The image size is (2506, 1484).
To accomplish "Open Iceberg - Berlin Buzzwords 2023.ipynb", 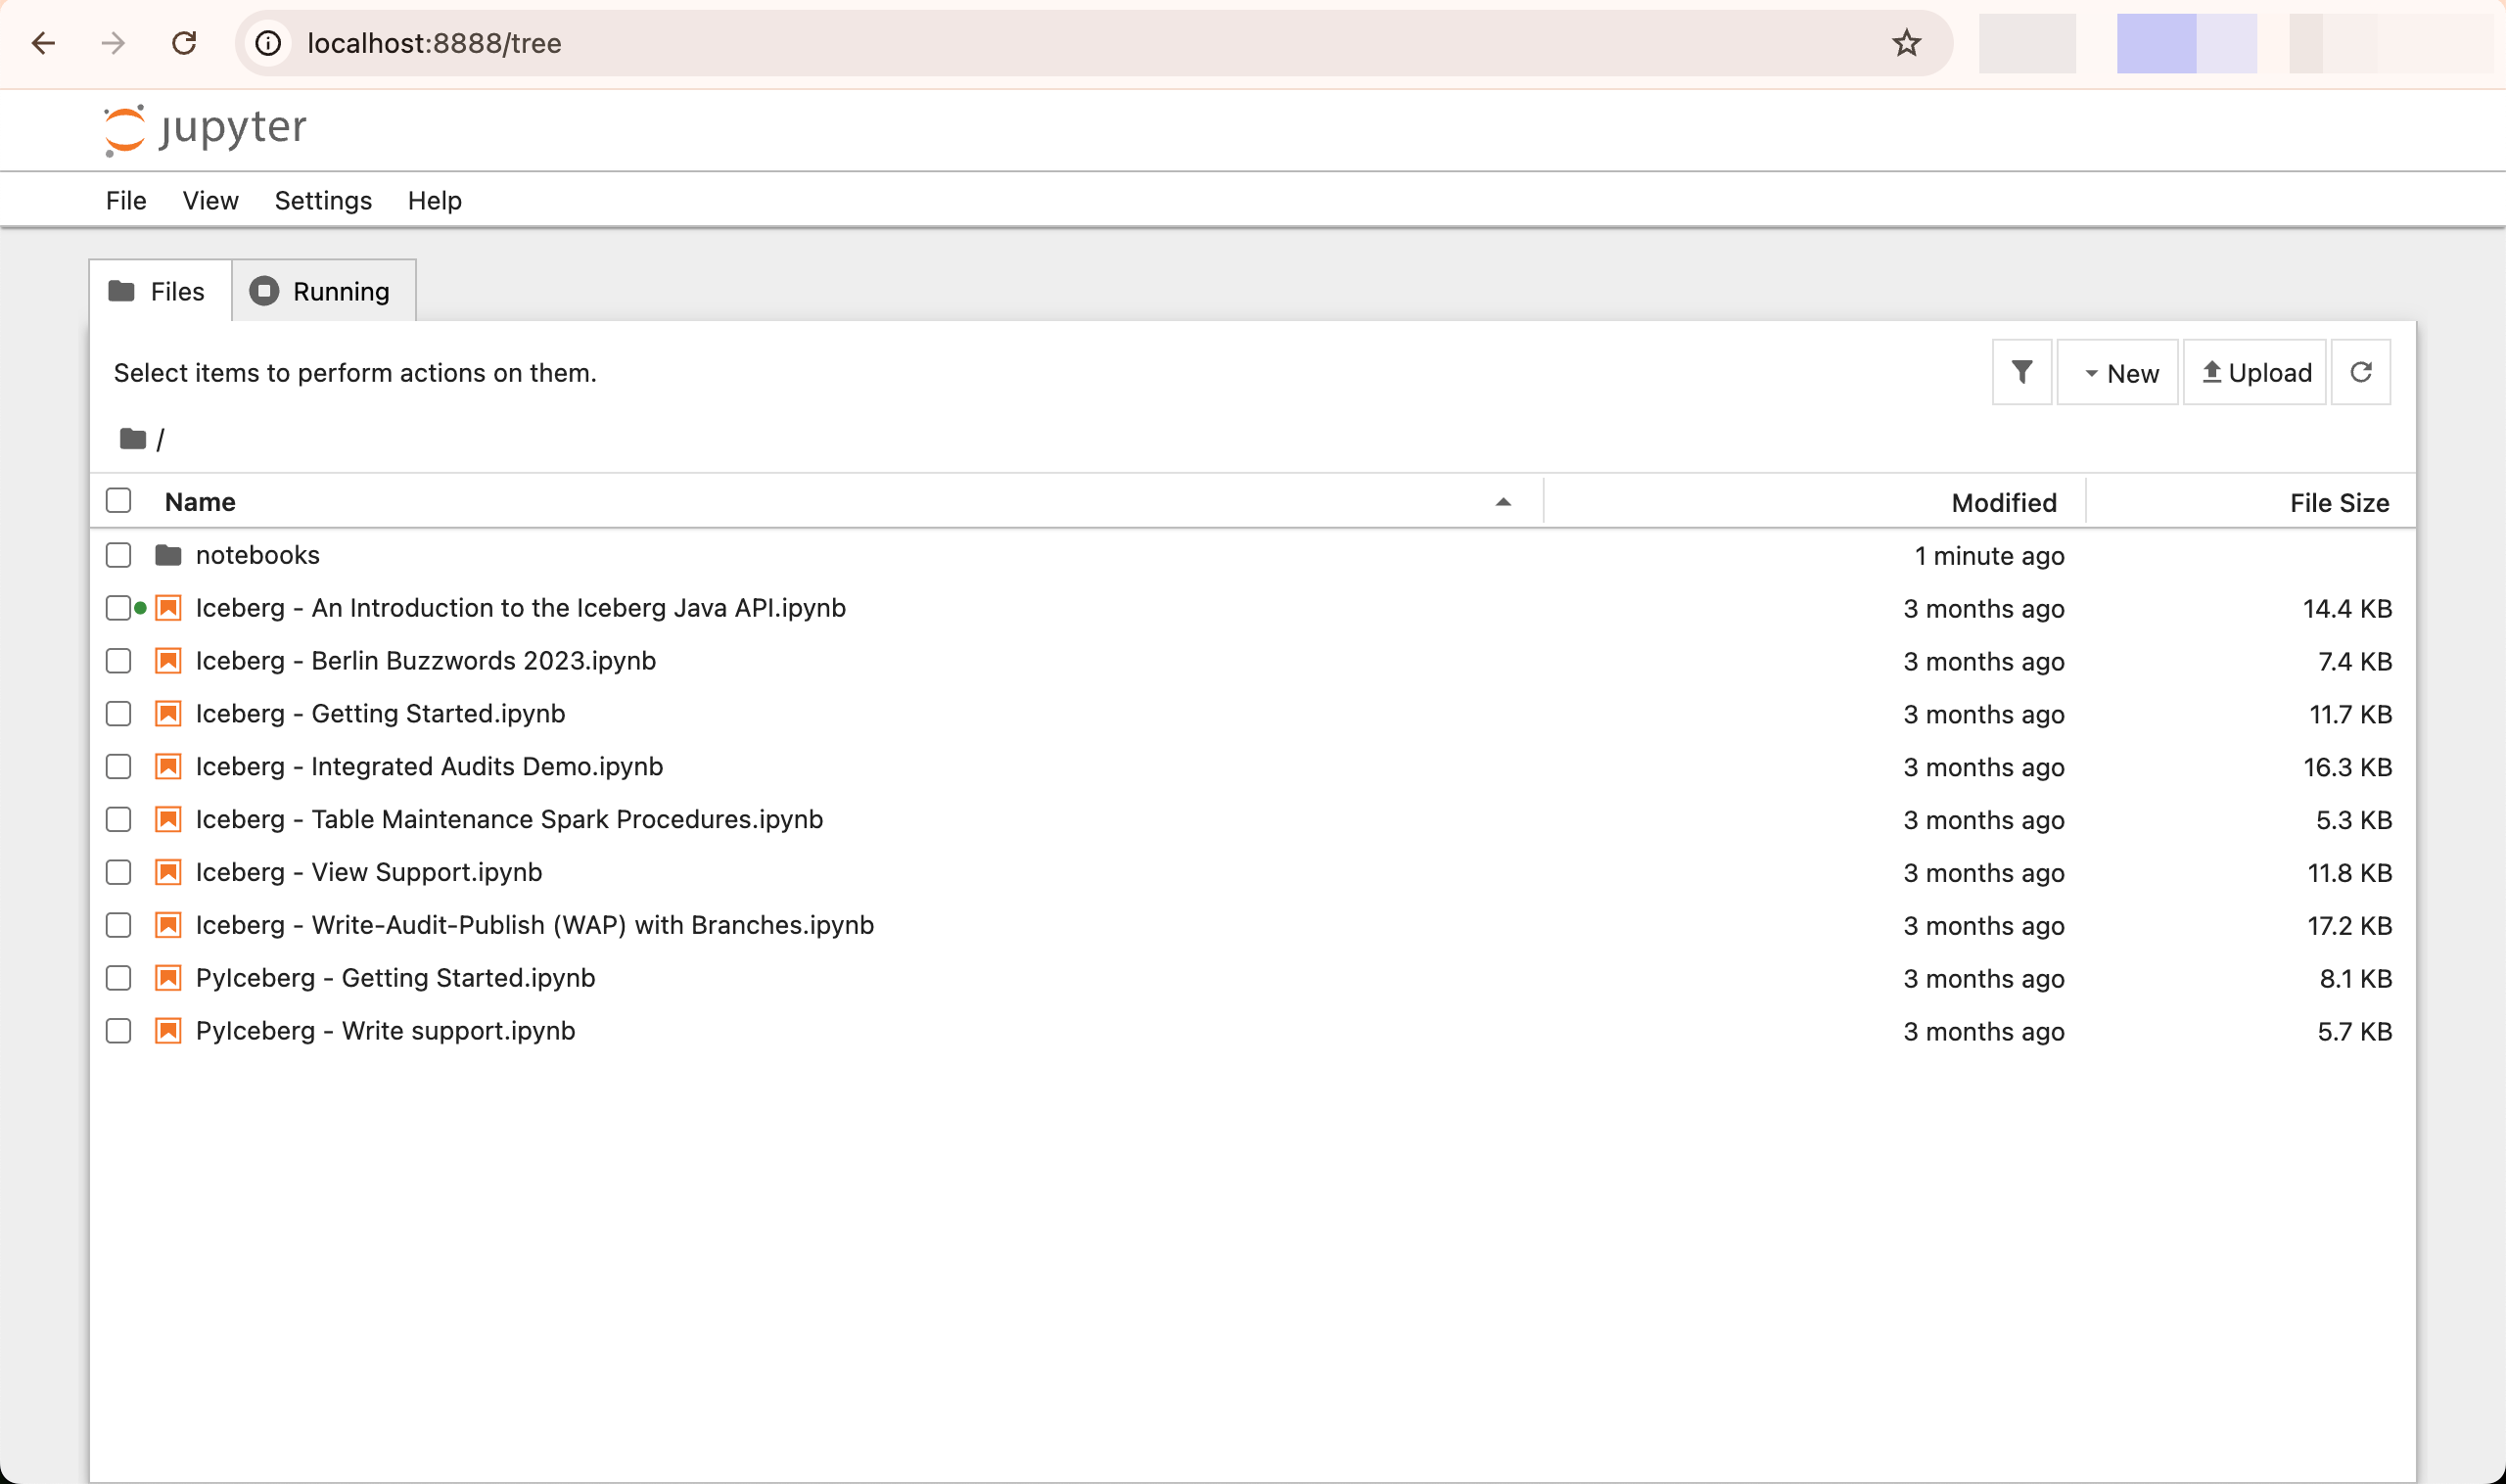I will [425, 661].
